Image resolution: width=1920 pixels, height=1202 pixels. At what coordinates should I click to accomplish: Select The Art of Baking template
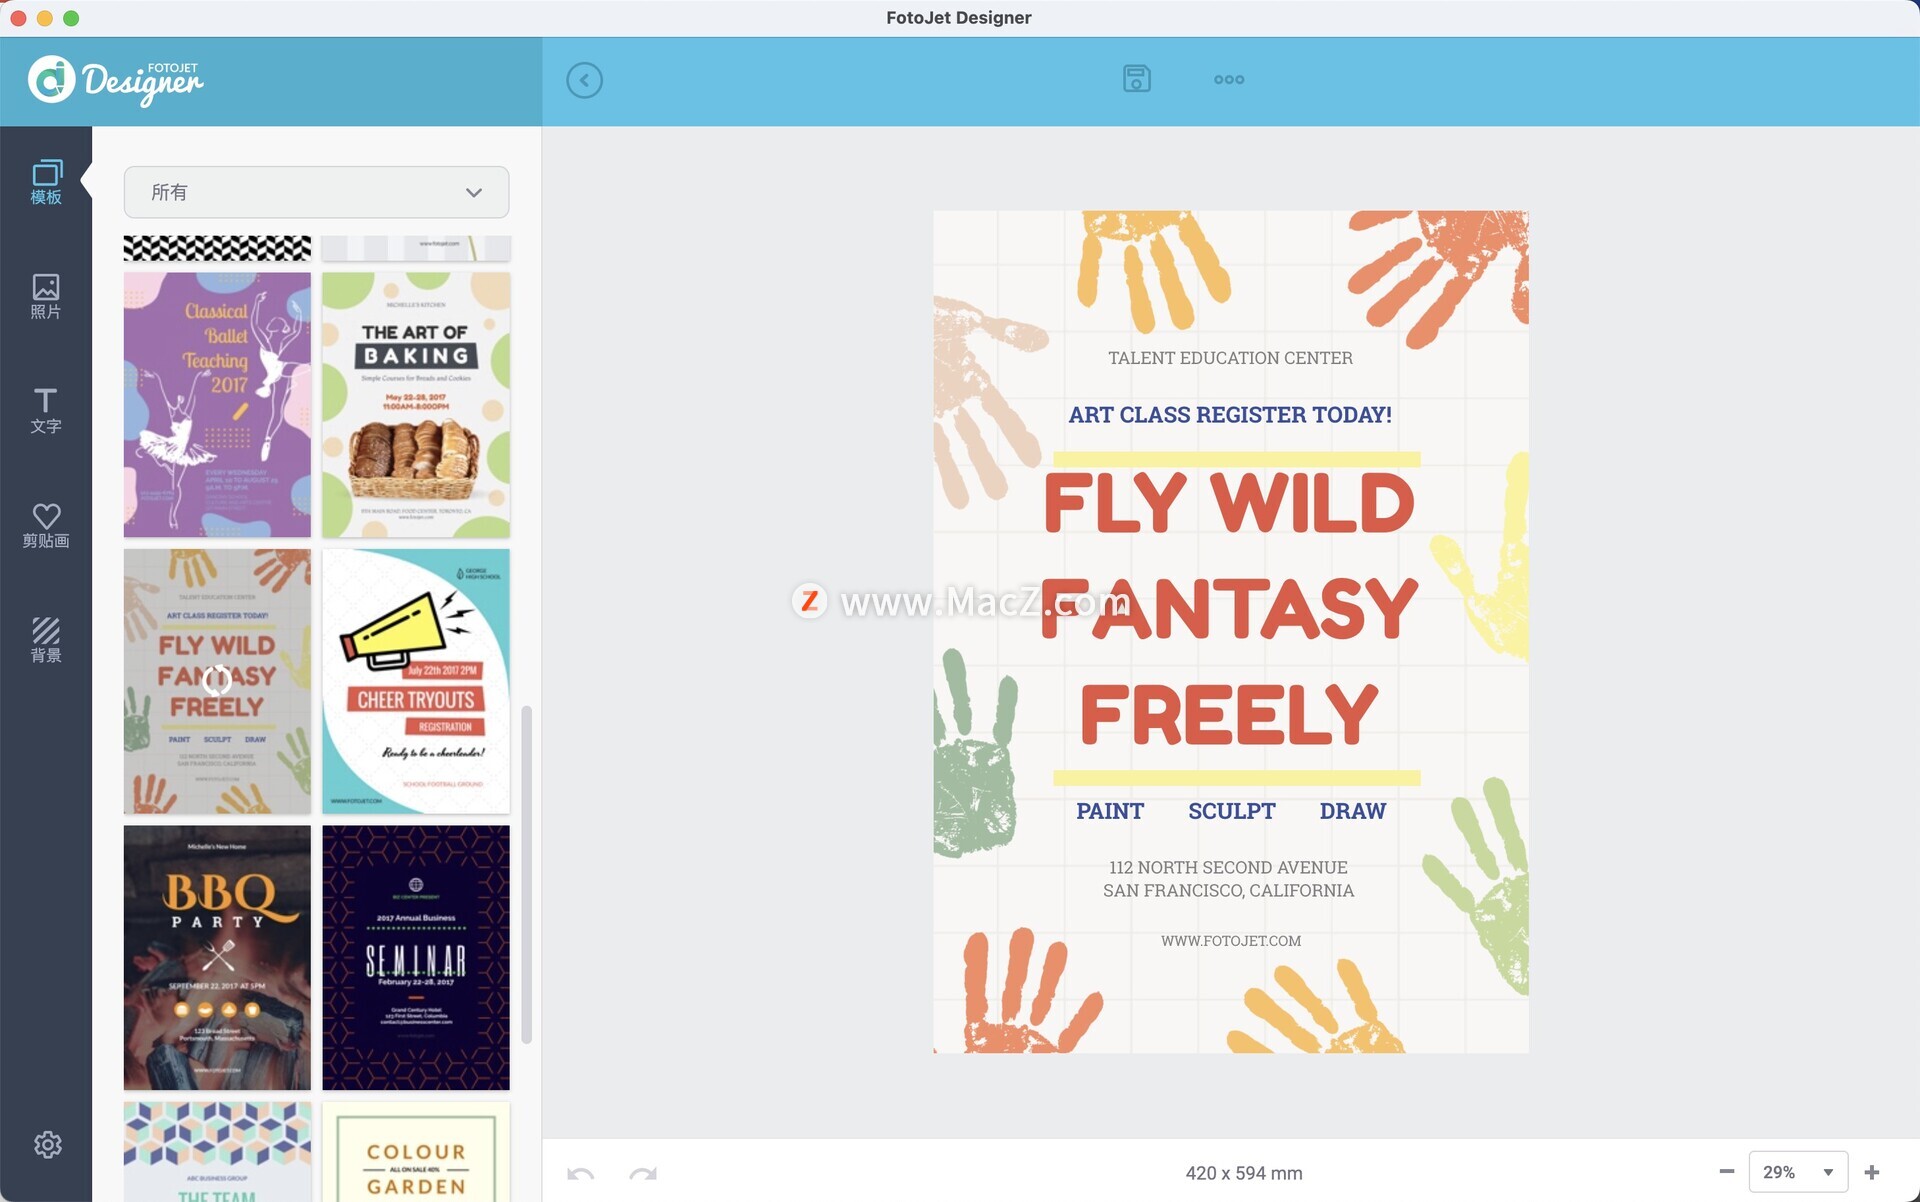(416, 405)
